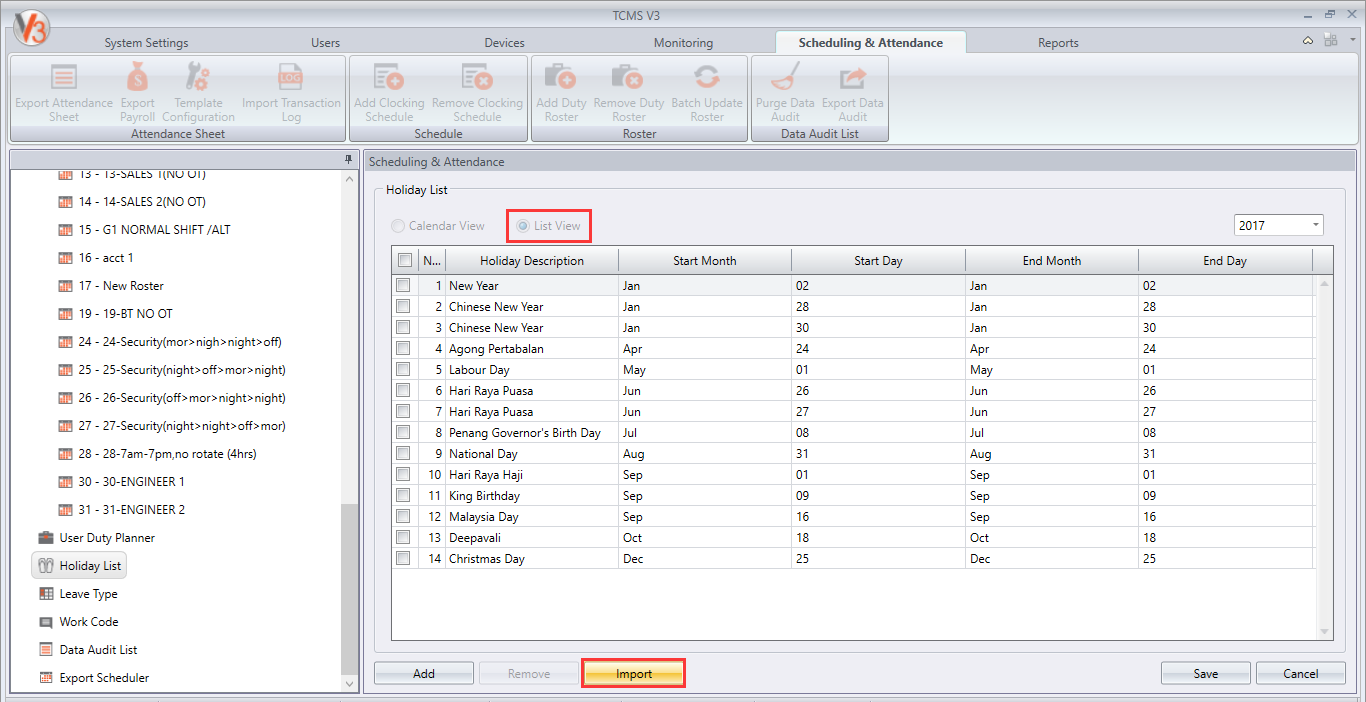Screen dimensions: 1366x702
Task: Select the Scheduling & Attendance tab
Action: [x=870, y=43]
